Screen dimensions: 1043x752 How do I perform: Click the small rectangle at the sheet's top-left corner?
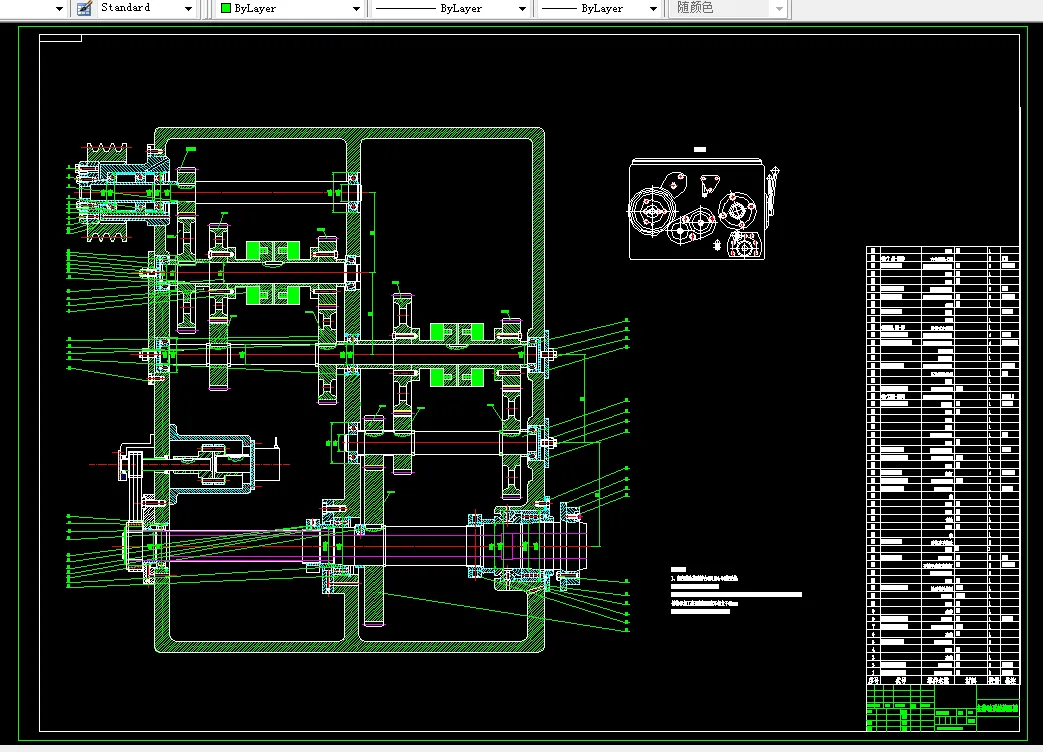click(x=61, y=40)
